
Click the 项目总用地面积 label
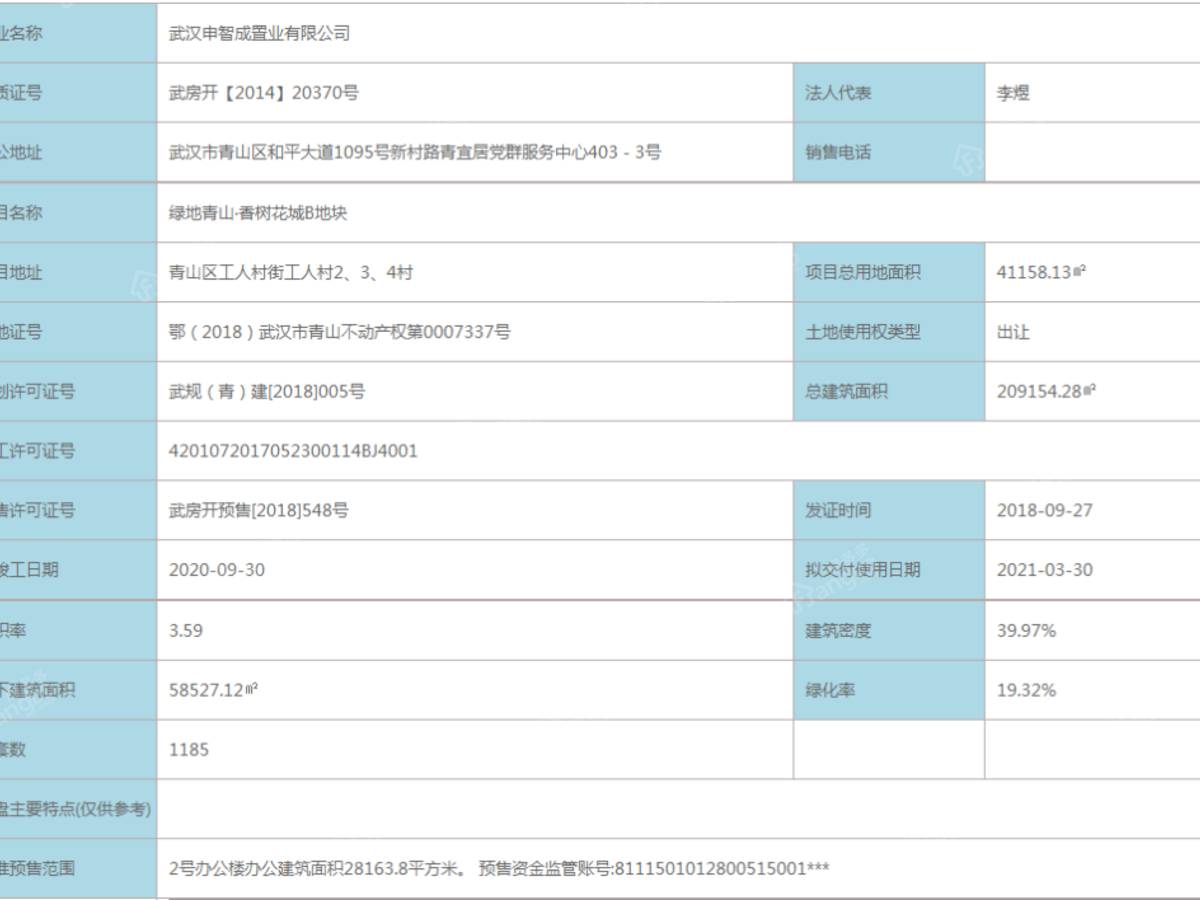click(863, 272)
